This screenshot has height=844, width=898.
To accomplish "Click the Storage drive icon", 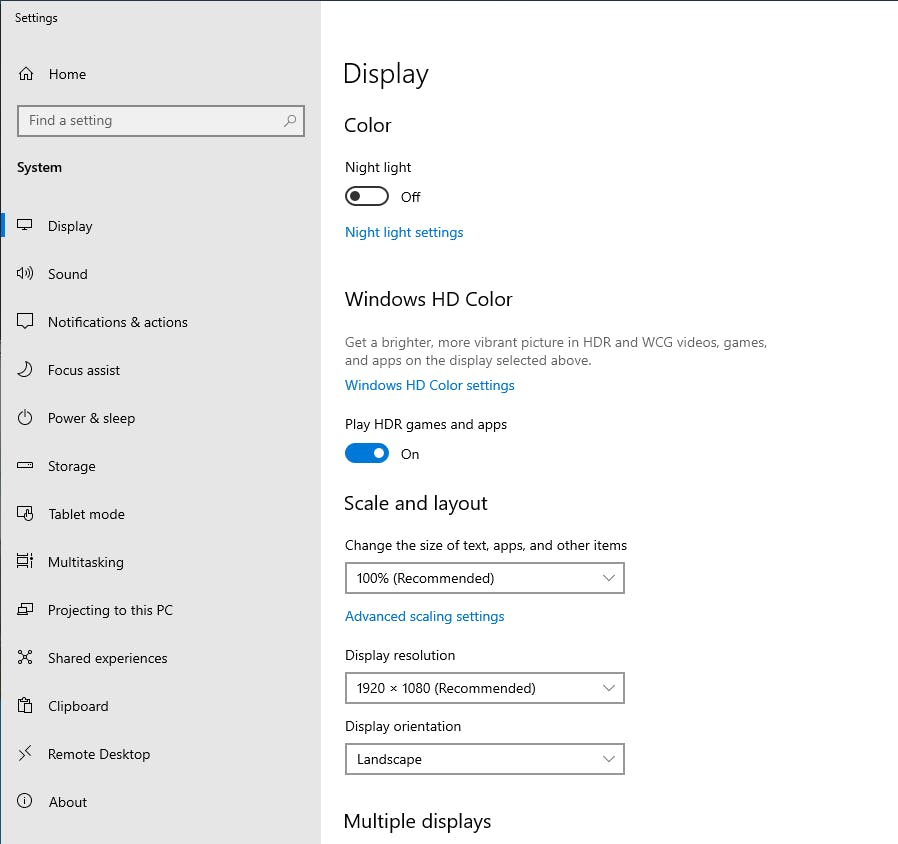I will point(25,465).
